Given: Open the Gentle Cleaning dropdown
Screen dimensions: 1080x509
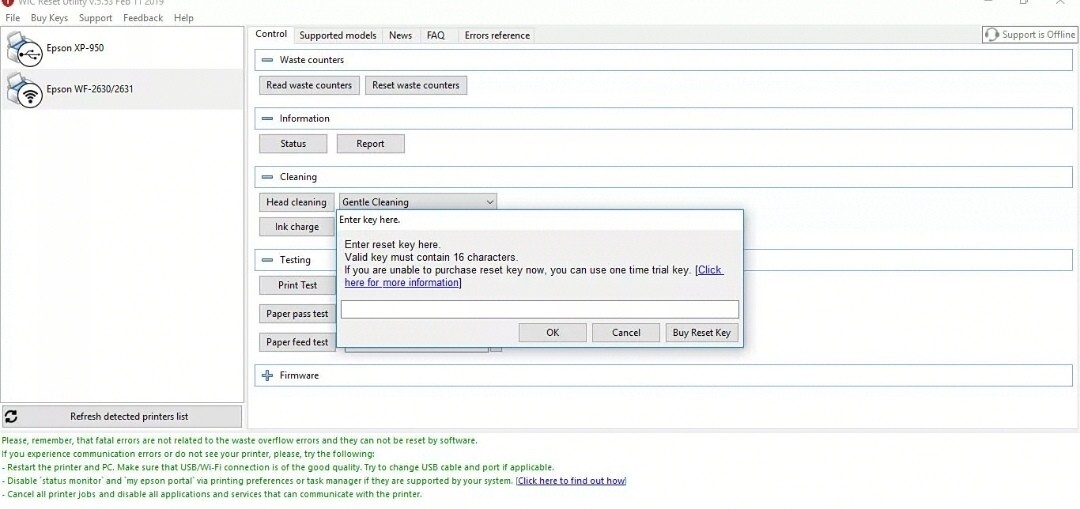Looking at the screenshot, I should coord(489,202).
